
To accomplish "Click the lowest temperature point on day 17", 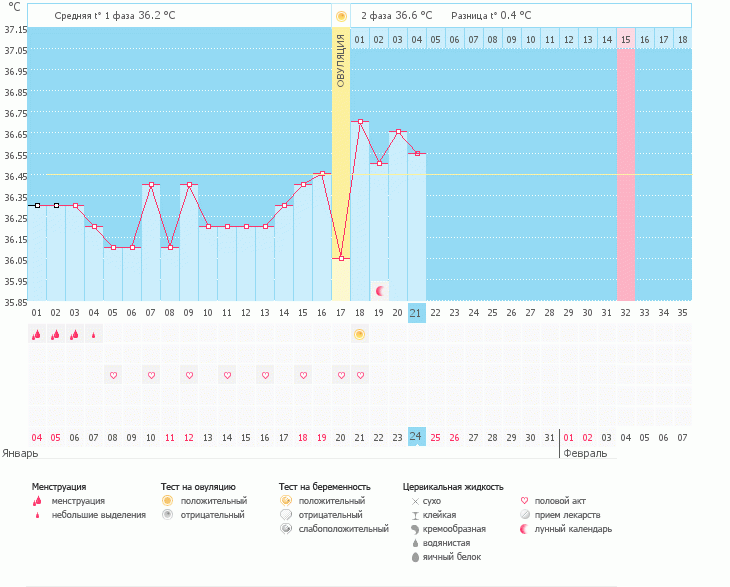I will click(x=341, y=258).
